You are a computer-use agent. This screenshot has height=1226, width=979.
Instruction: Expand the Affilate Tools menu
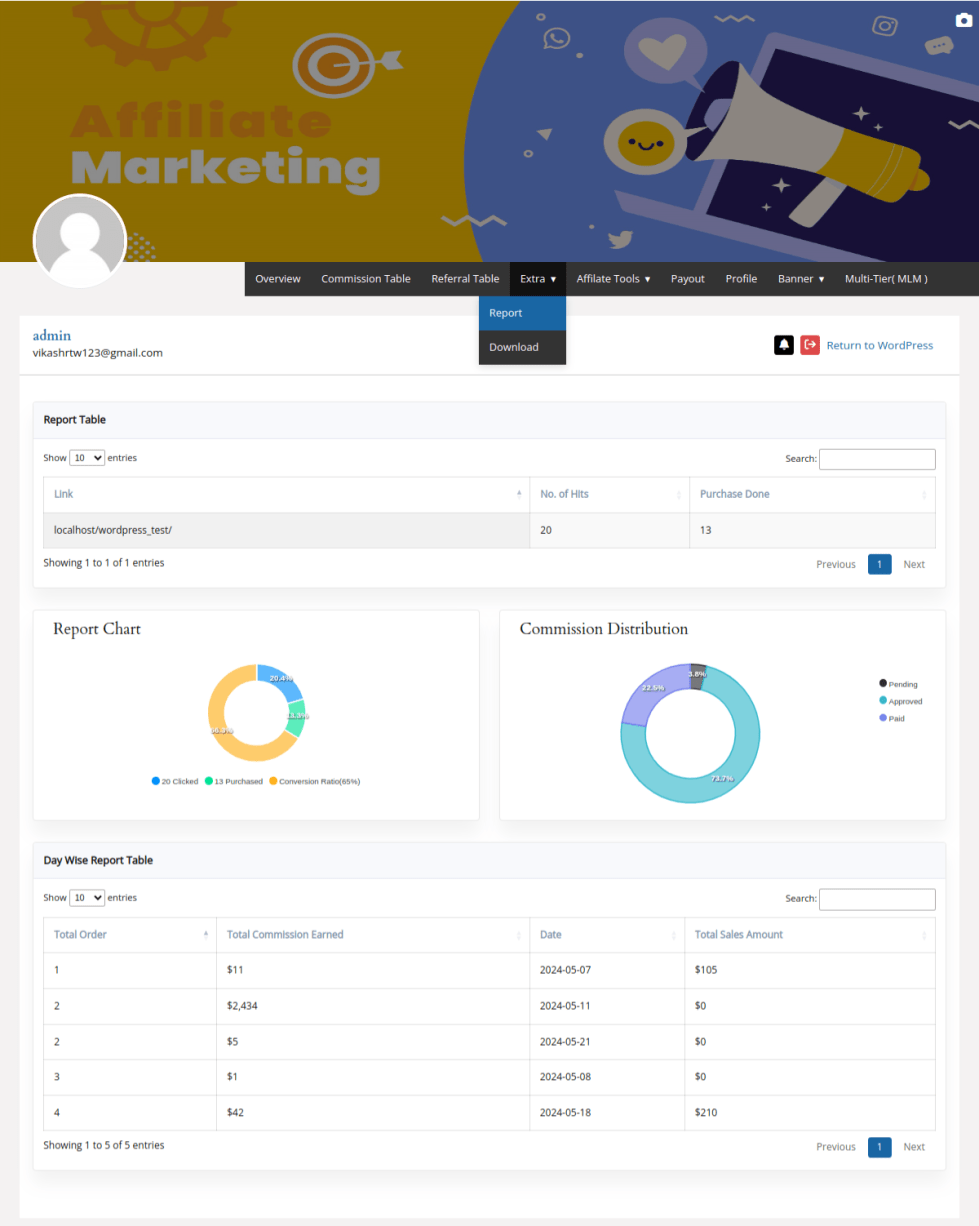pyautogui.click(x=613, y=279)
